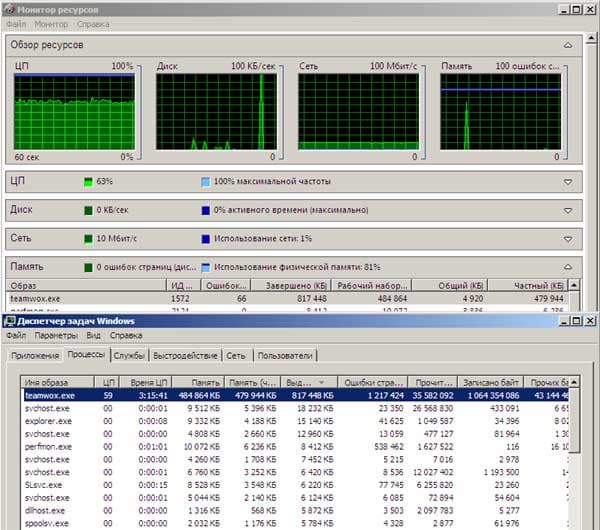Click the Сеть activity graph
This screenshot has width=600, height=530.
[358, 112]
